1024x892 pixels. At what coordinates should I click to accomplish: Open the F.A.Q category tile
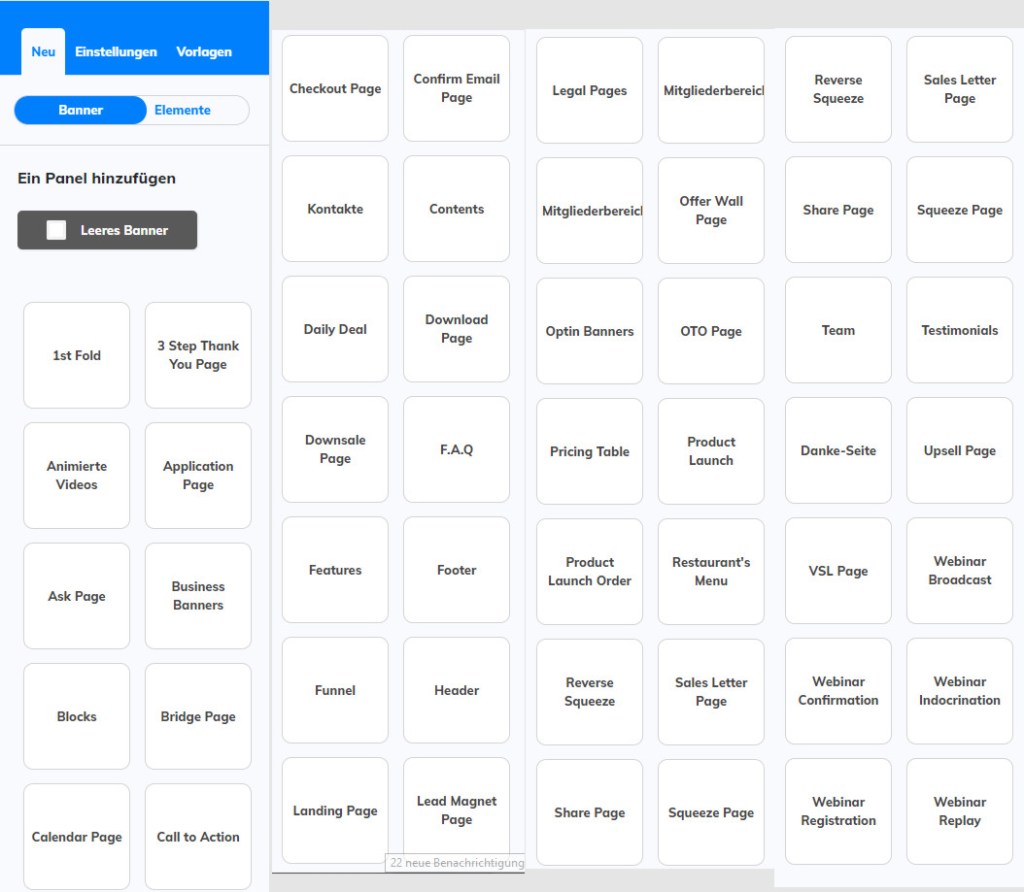coord(456,449)
